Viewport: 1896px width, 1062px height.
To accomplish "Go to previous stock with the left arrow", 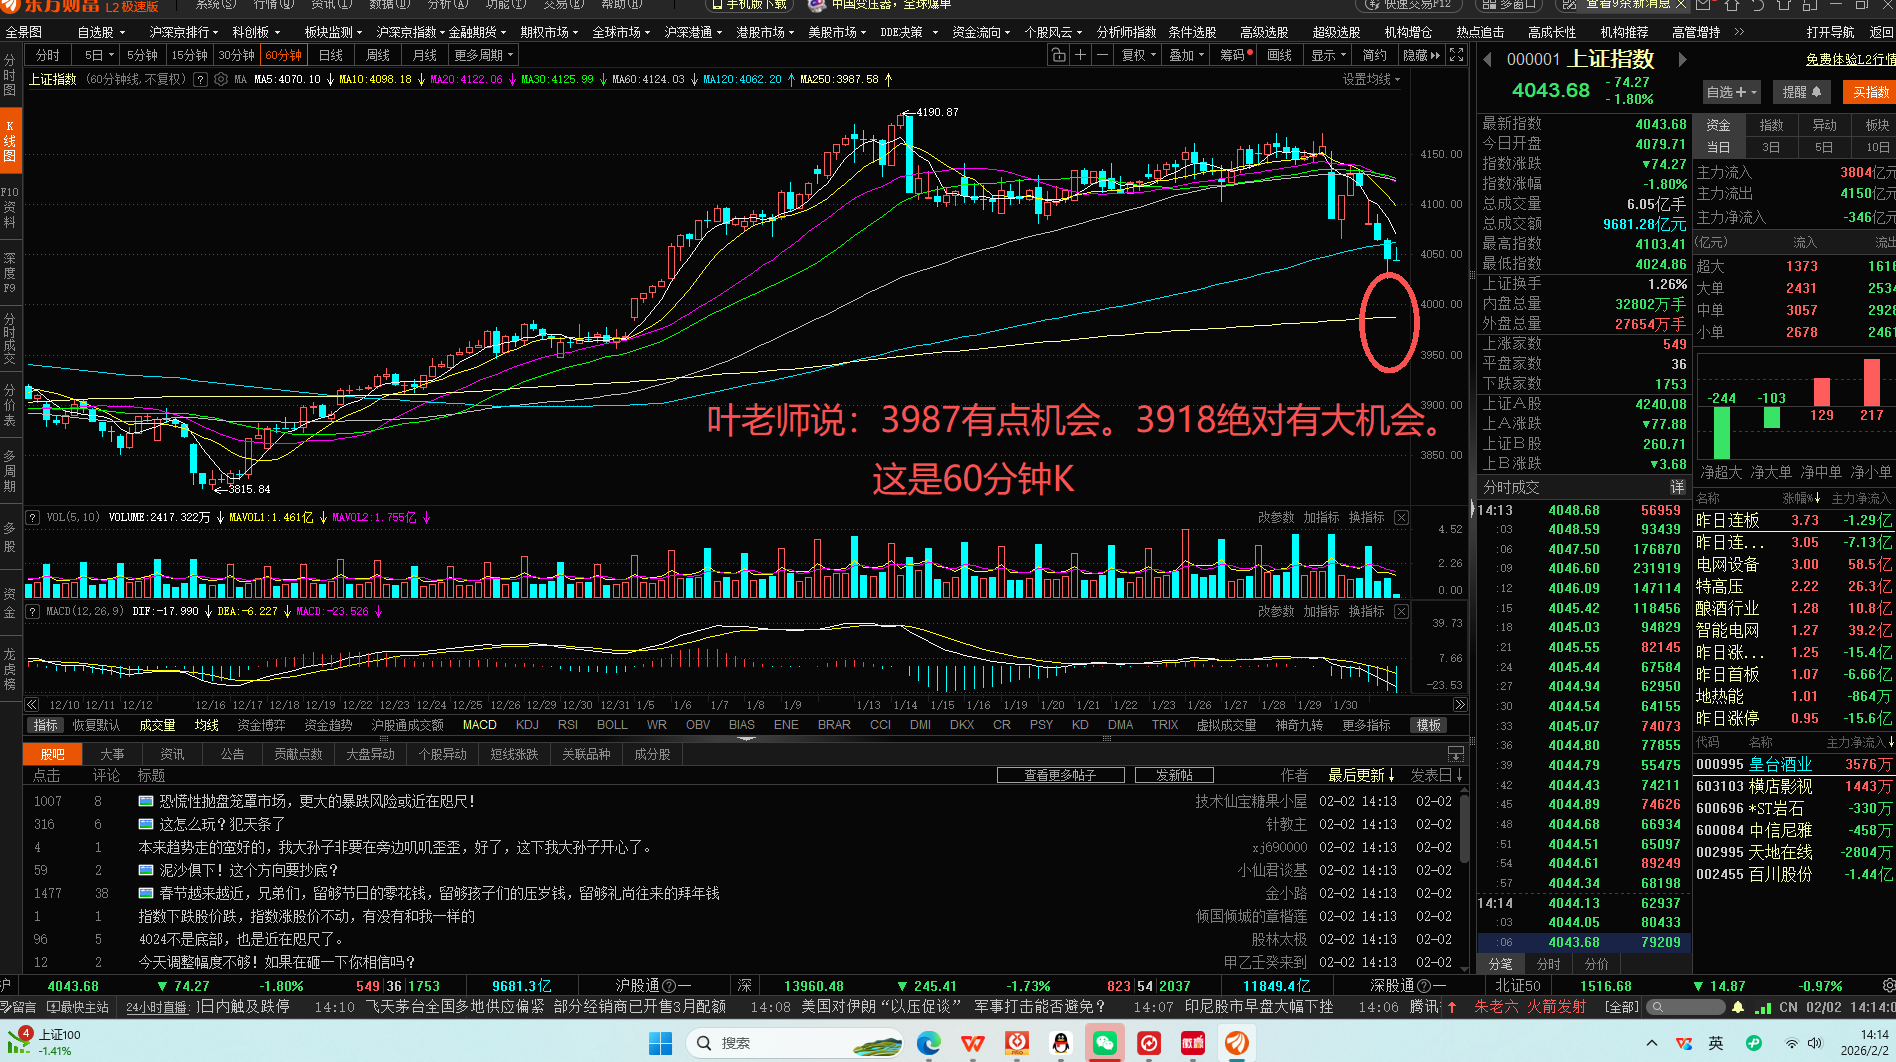I will tap(1487, 60).
